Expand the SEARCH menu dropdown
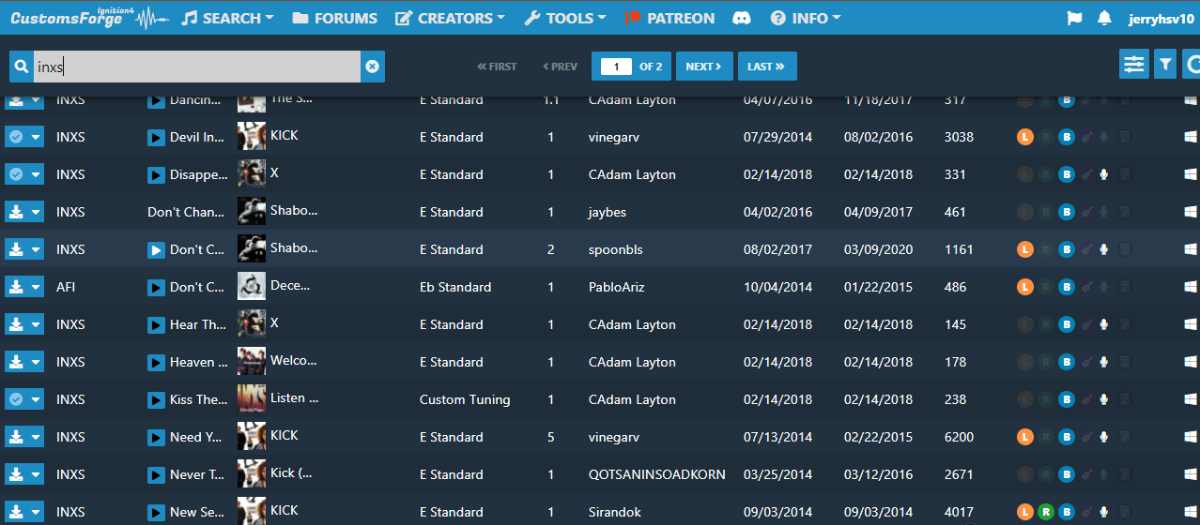This screenshot has width=1200, height=525. point(228,18)
